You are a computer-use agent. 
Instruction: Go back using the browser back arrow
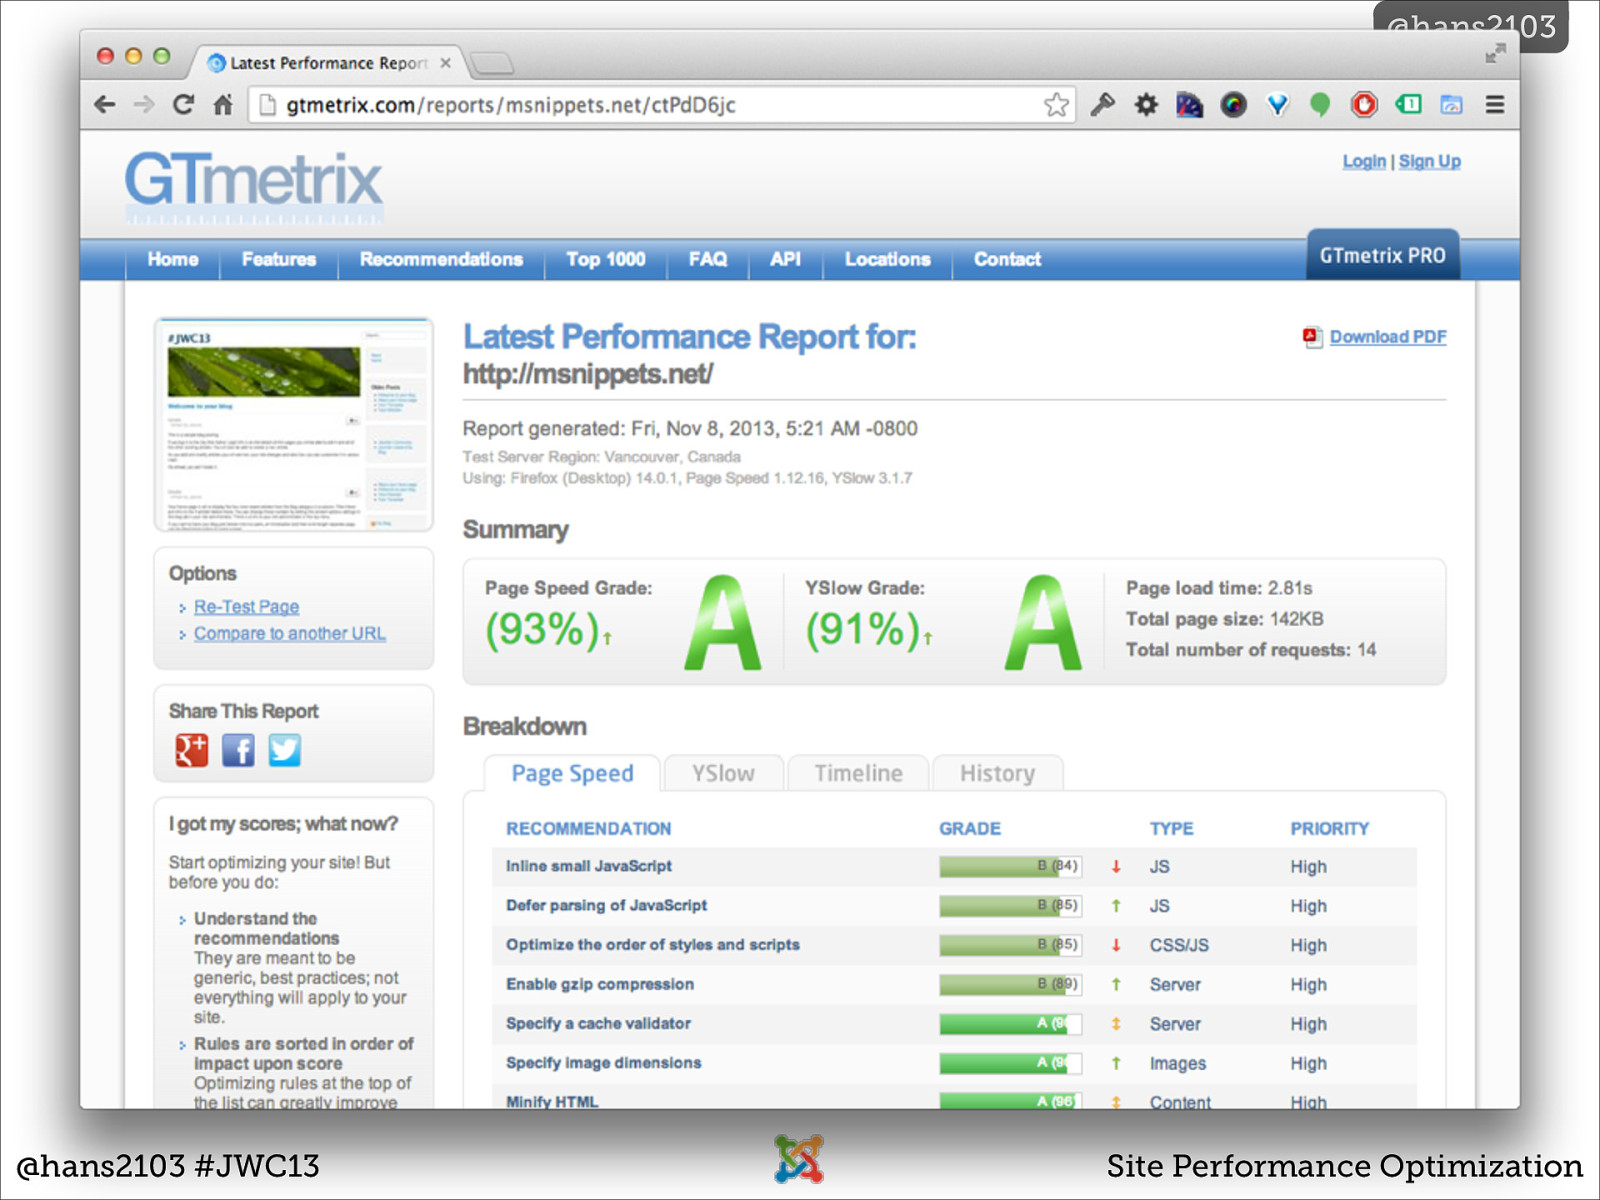(105, 104)
